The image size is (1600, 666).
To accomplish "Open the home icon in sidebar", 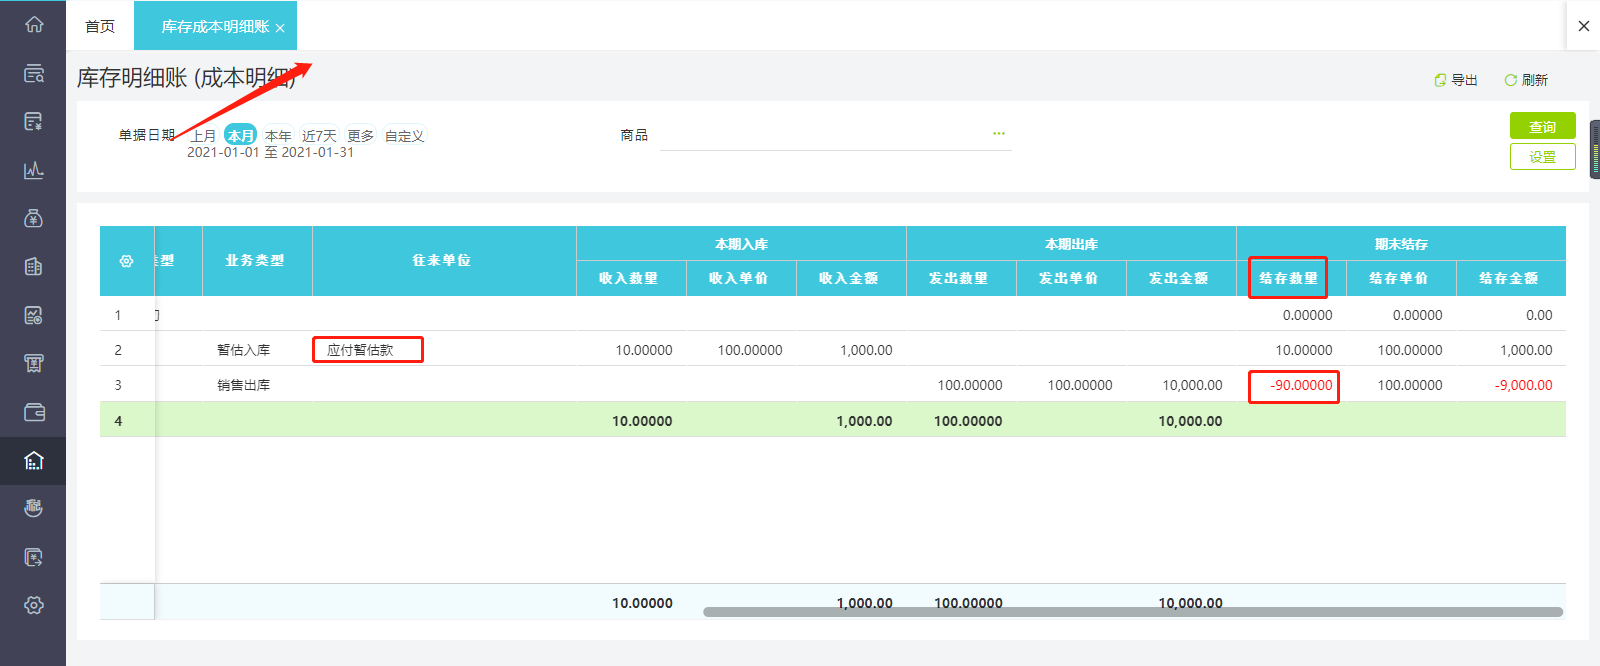I will (33, 24).
